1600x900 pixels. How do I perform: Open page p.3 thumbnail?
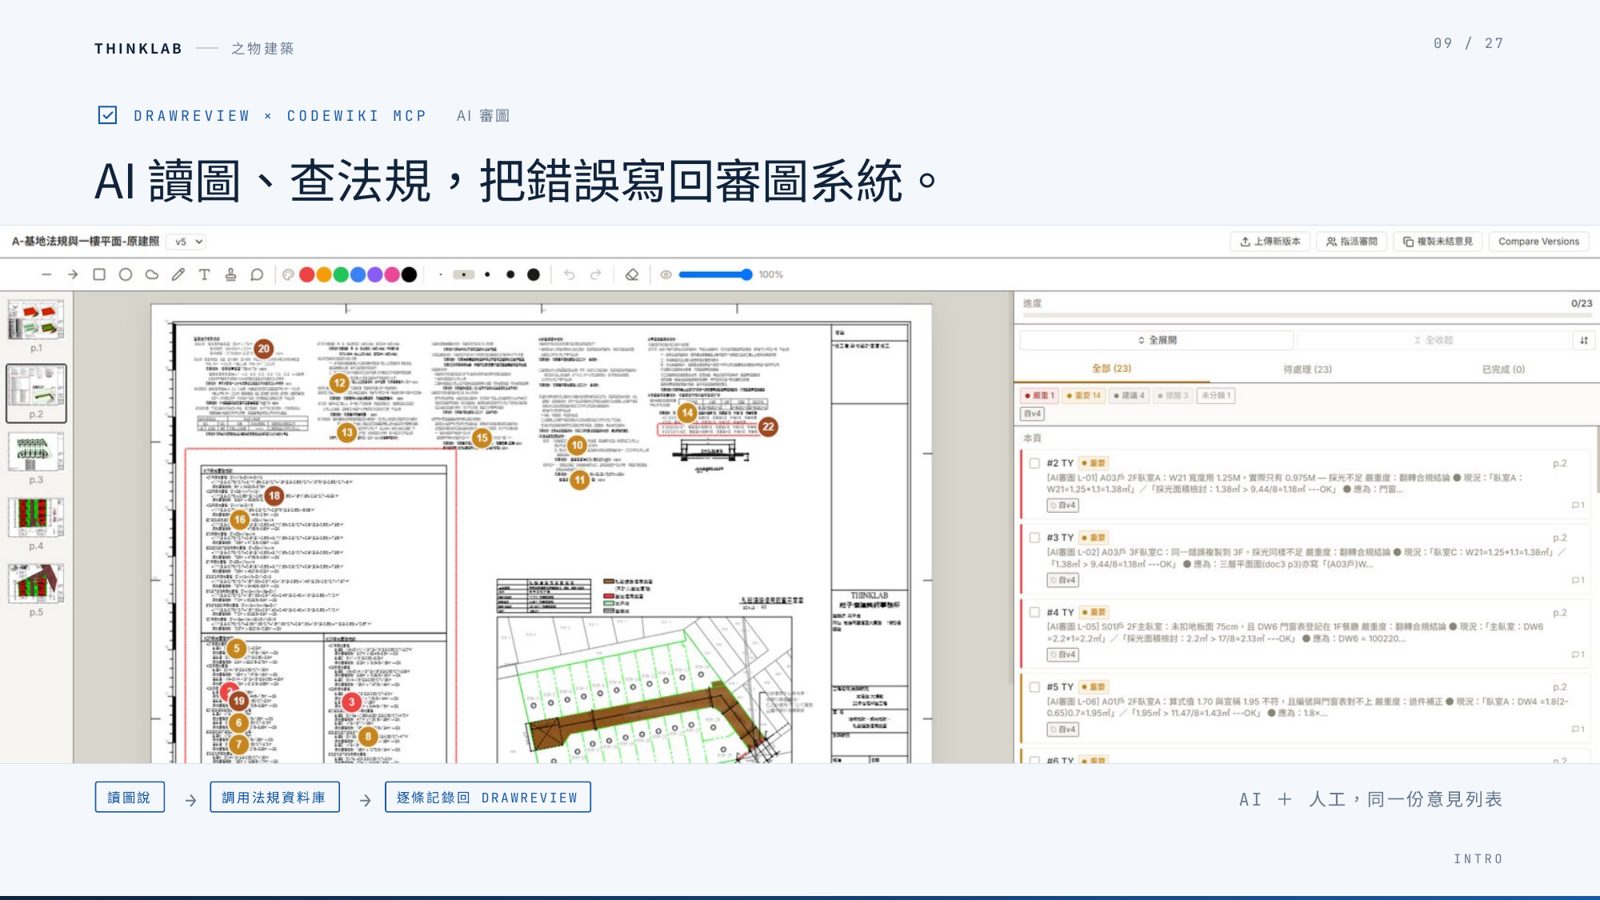point(36,452)
